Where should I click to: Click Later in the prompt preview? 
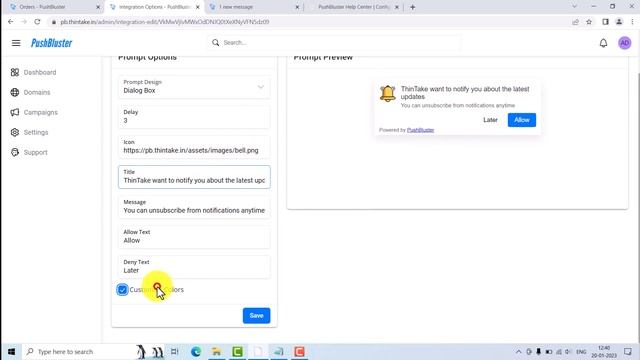point(490,120)
